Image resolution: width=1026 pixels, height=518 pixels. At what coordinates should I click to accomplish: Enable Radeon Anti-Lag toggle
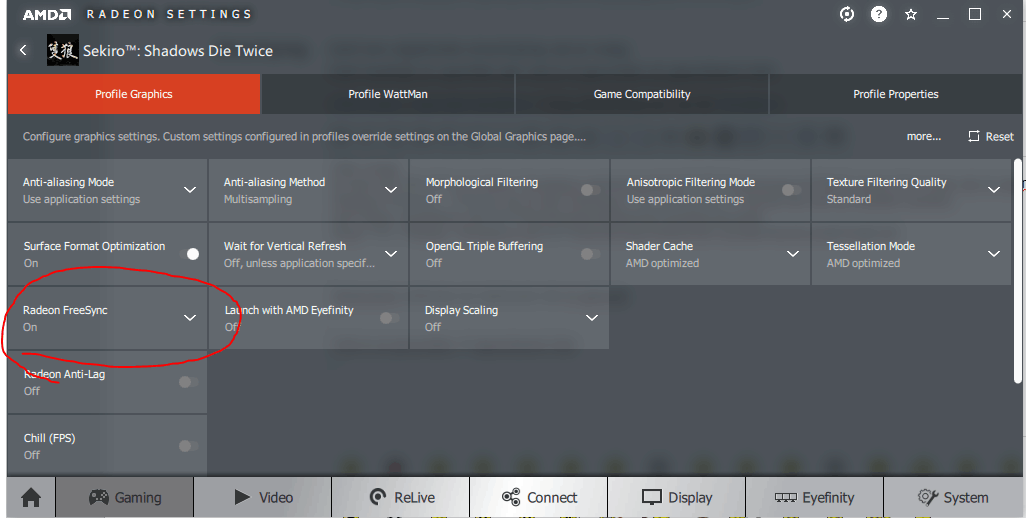(x=188, y=382)
